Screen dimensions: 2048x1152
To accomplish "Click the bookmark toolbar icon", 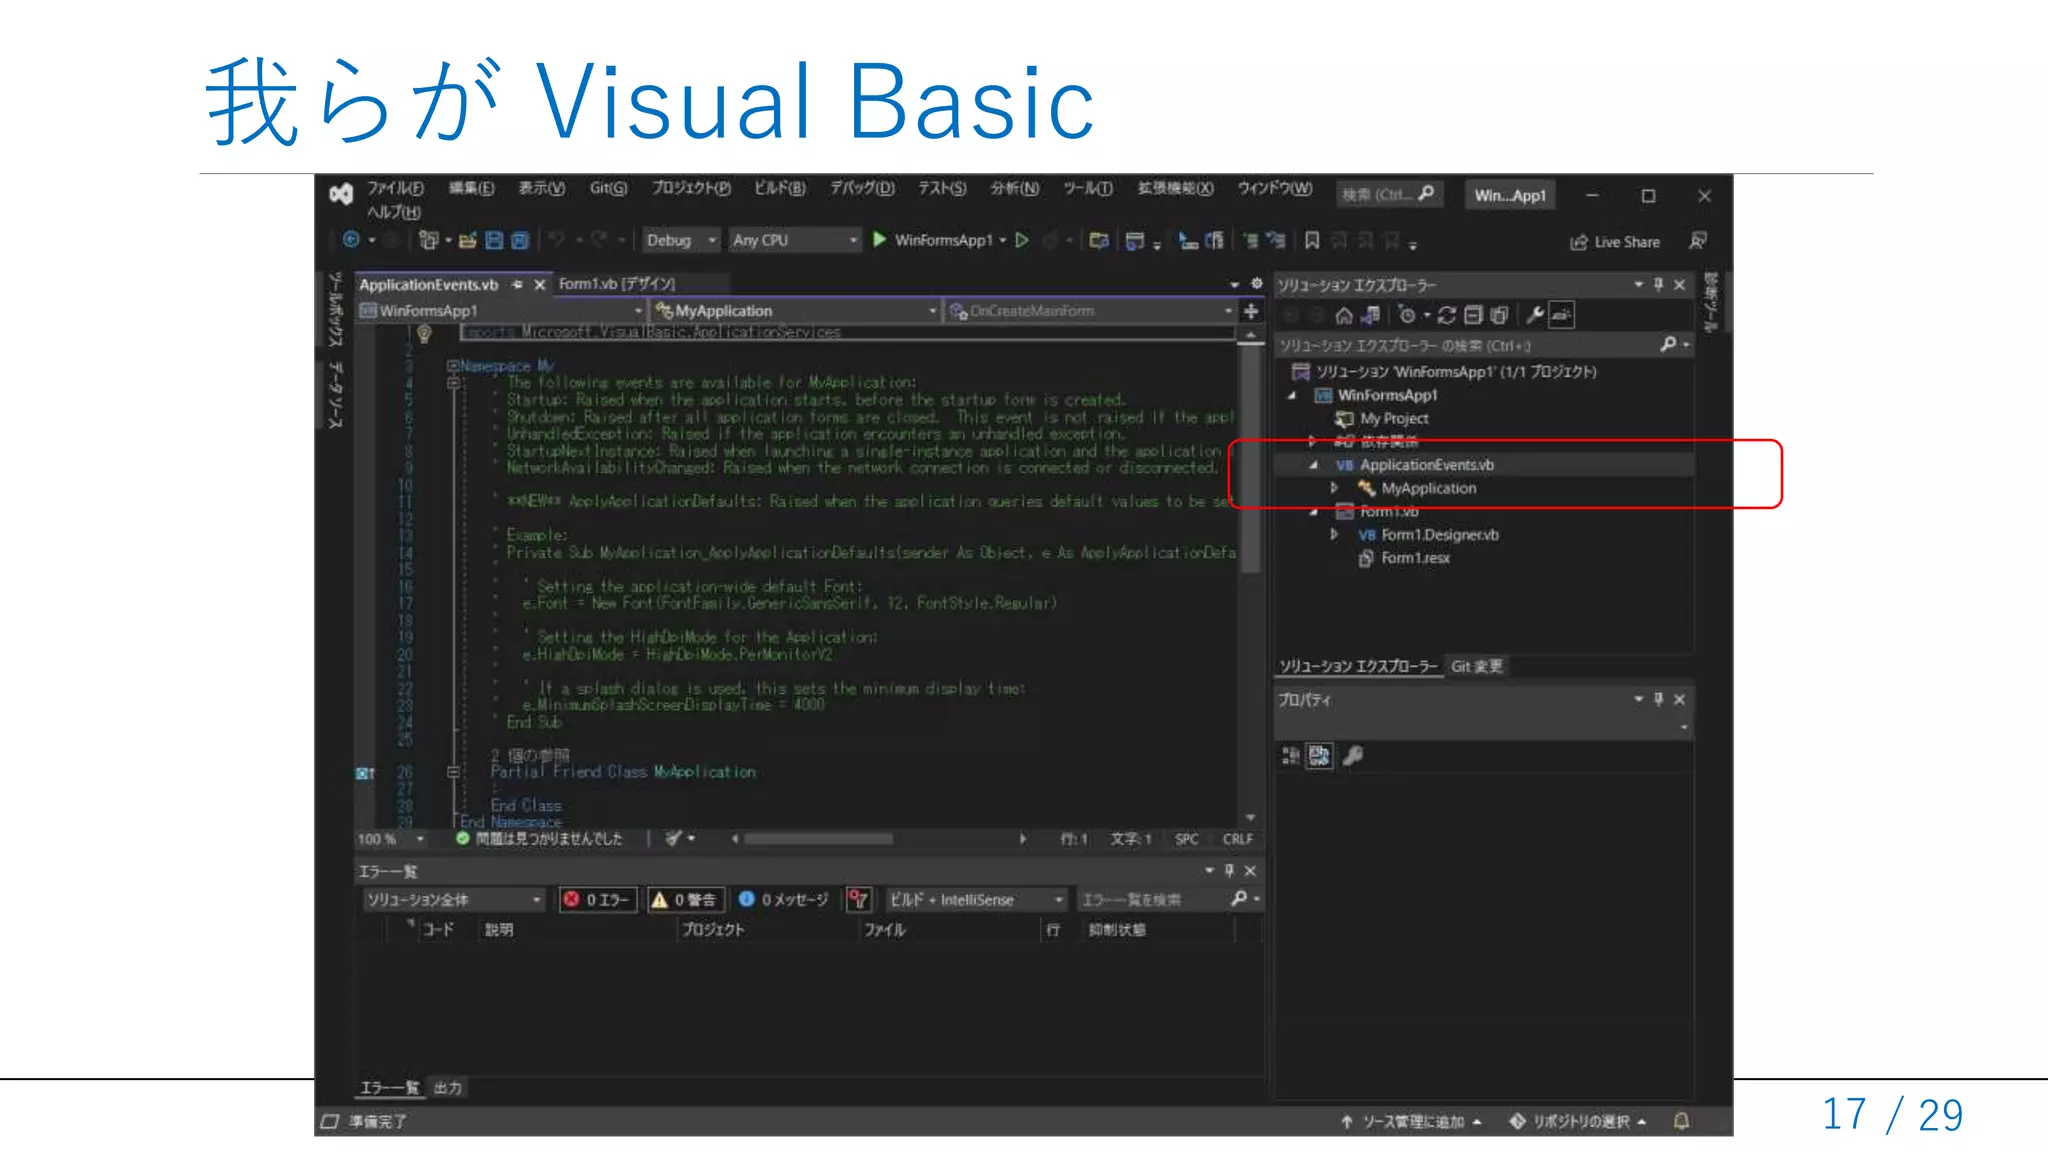I will 1312,240.
